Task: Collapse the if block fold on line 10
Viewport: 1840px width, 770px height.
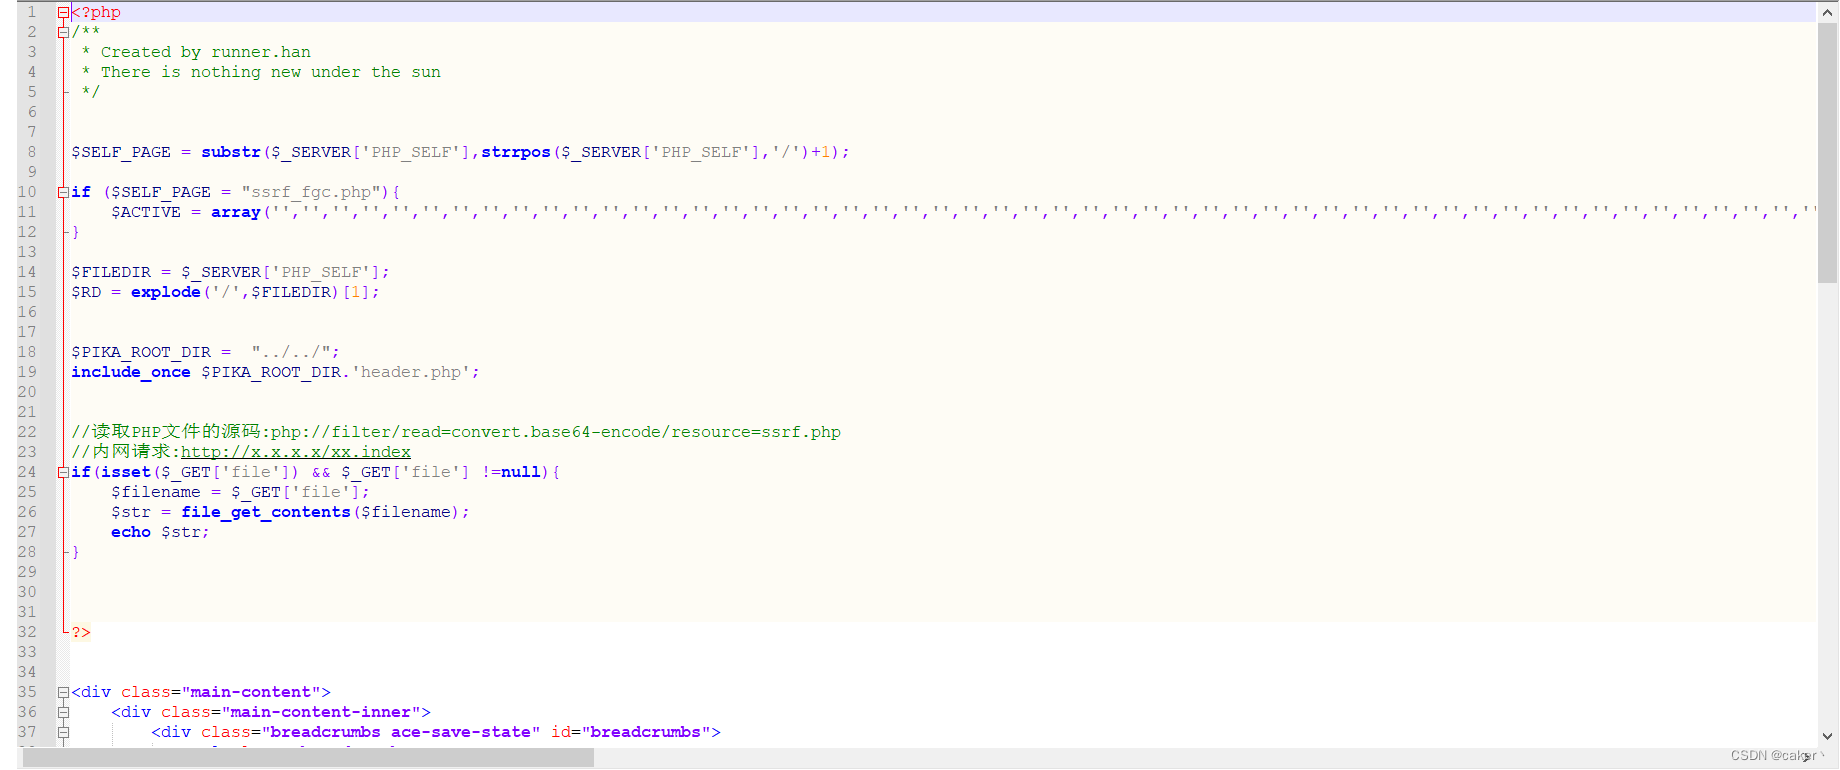Action: tap(63, 192)
